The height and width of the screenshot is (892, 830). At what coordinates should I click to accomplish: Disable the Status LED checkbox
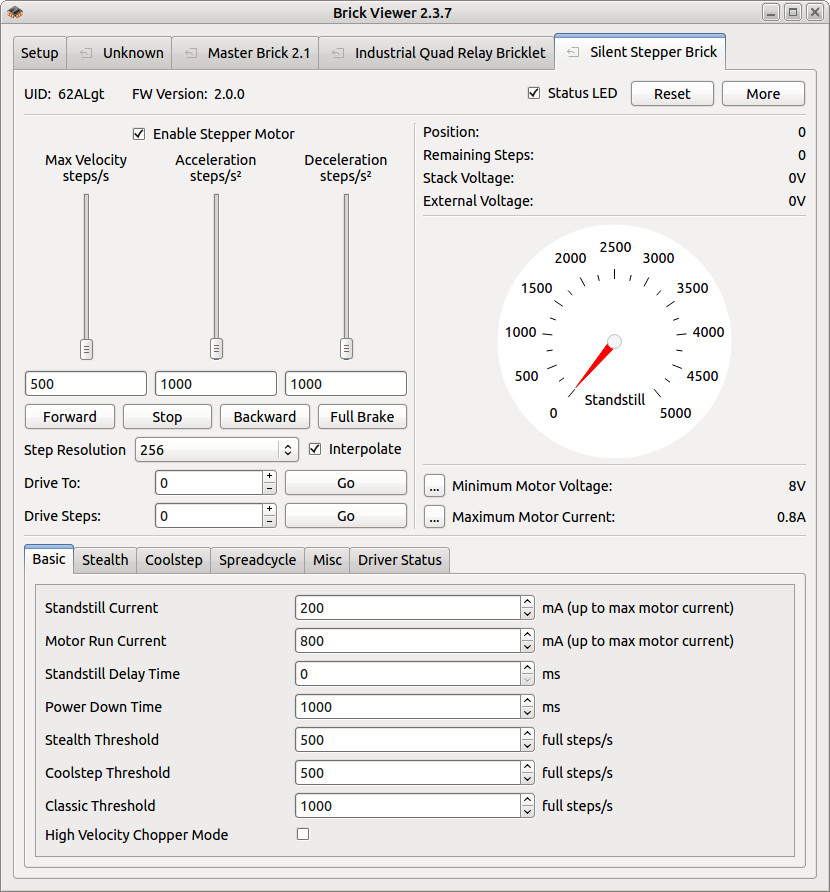pyautogui.click(x=534, y=93)
